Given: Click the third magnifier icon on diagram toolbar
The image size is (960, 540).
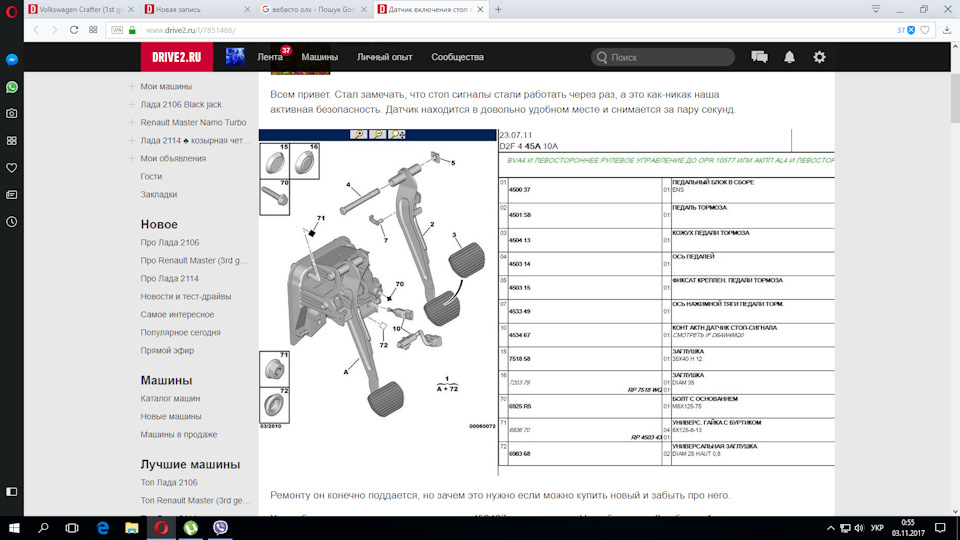Looking at the screenshot, I should click(x=397, y=134).
